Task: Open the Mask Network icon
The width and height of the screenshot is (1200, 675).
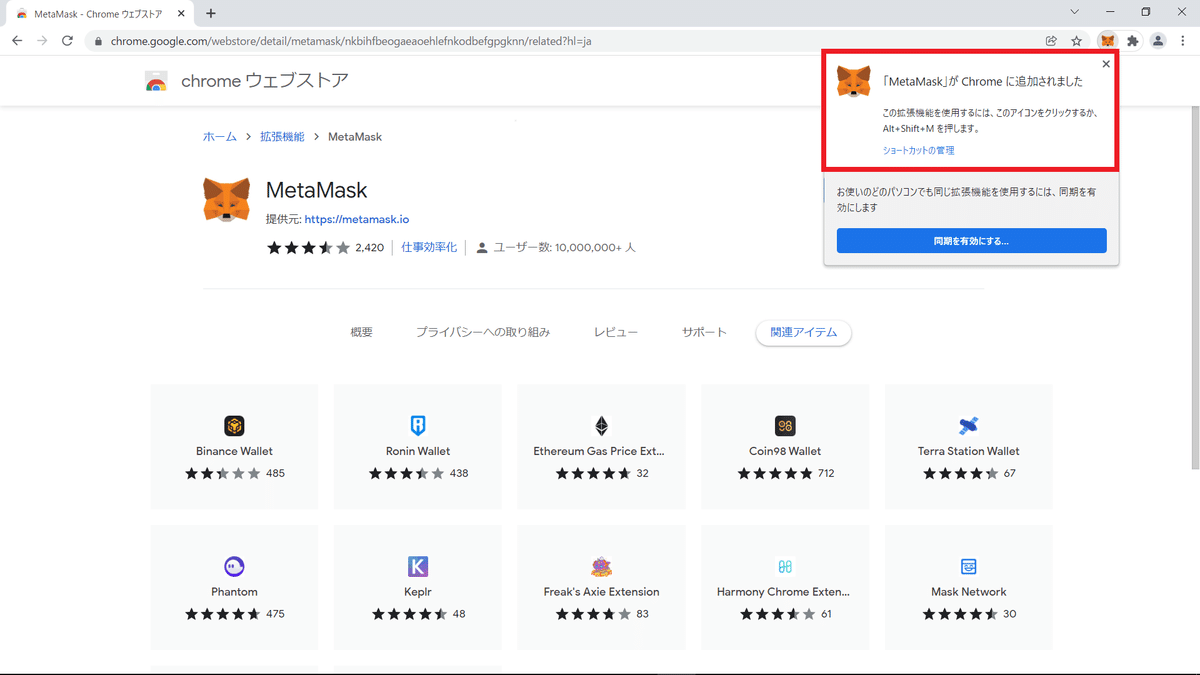Action: click(968, 567)
